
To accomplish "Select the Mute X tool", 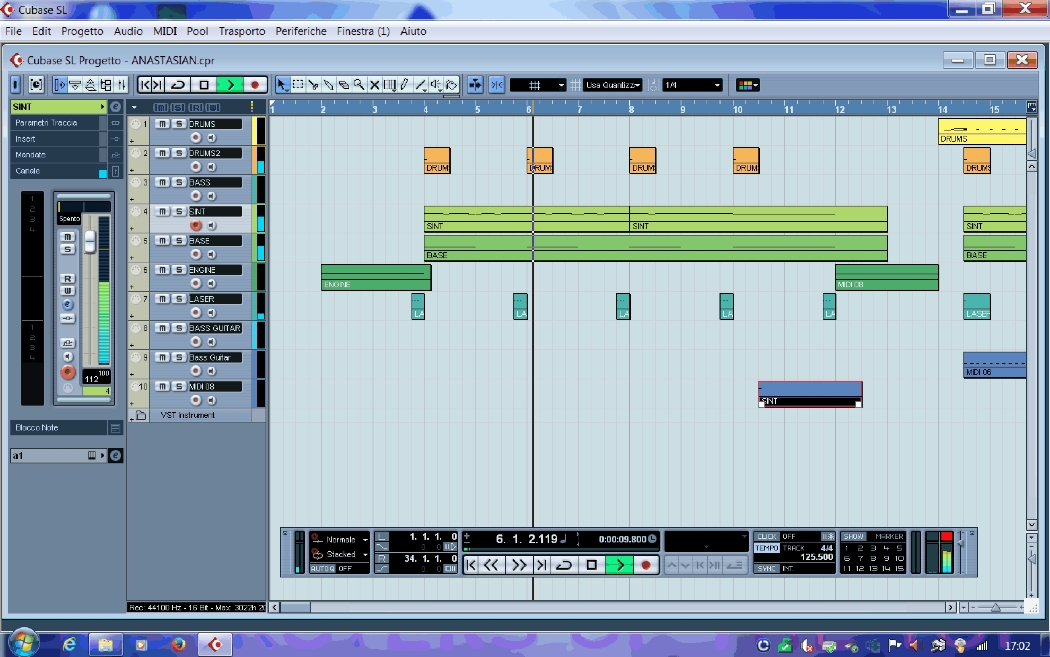I will 374,85.
